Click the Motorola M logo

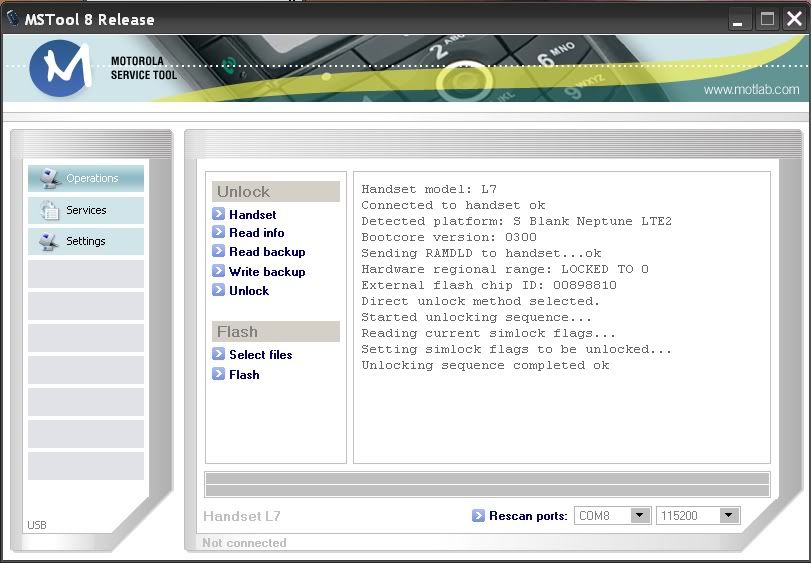pyautogui.click(x=61, y=69)
